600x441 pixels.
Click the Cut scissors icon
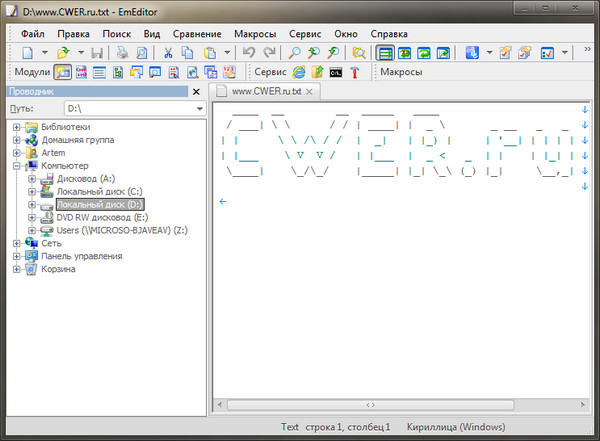pos(169,52)
